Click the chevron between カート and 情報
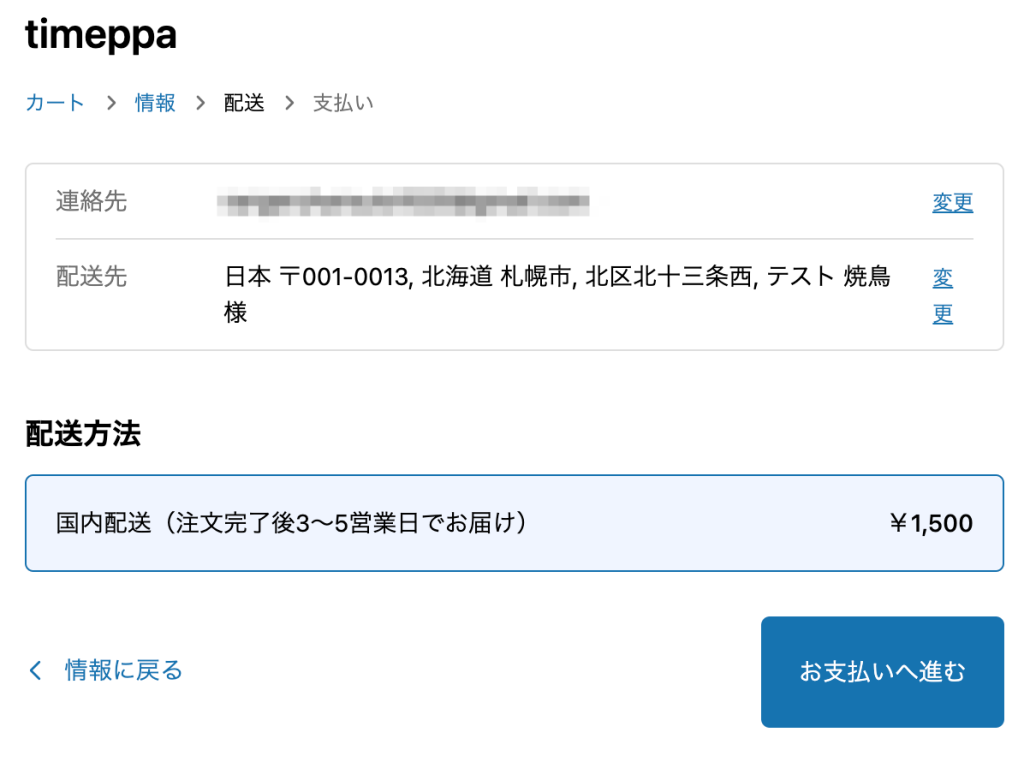Image resolution: width=1024 pixels, height=762 pixels. tap(110, 102)
